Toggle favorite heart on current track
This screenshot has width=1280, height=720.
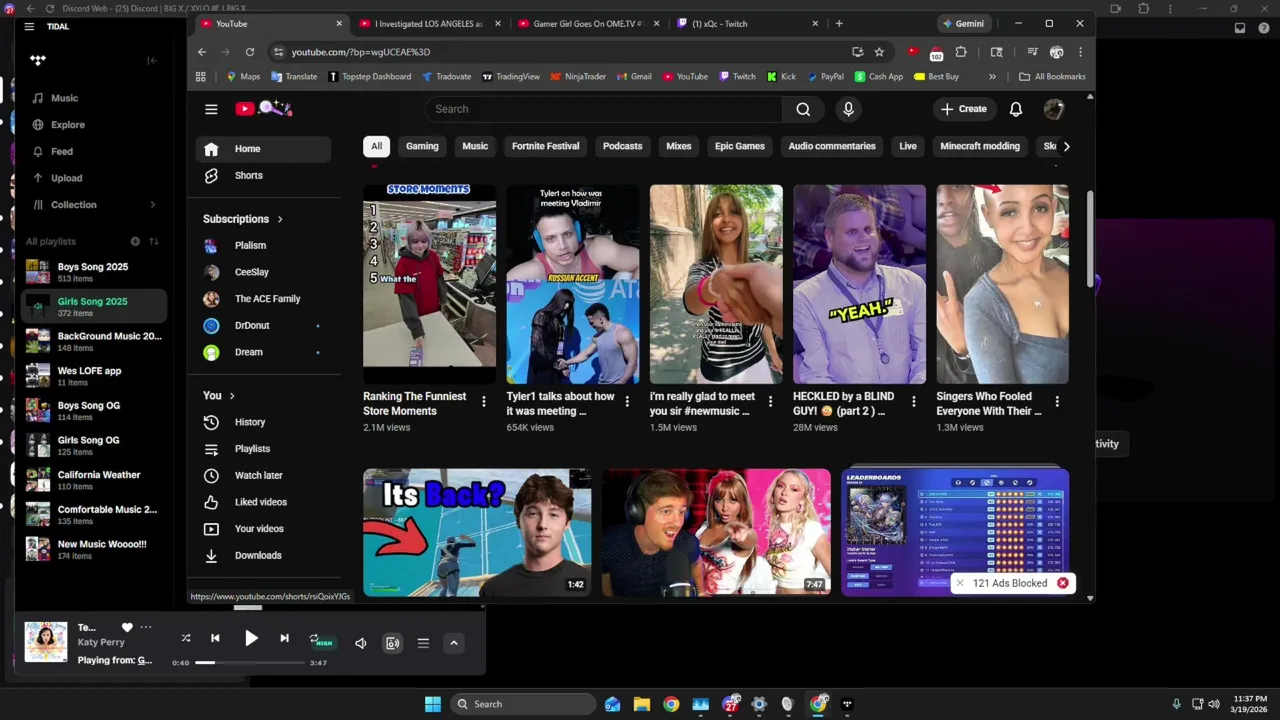tap(127, 627)
